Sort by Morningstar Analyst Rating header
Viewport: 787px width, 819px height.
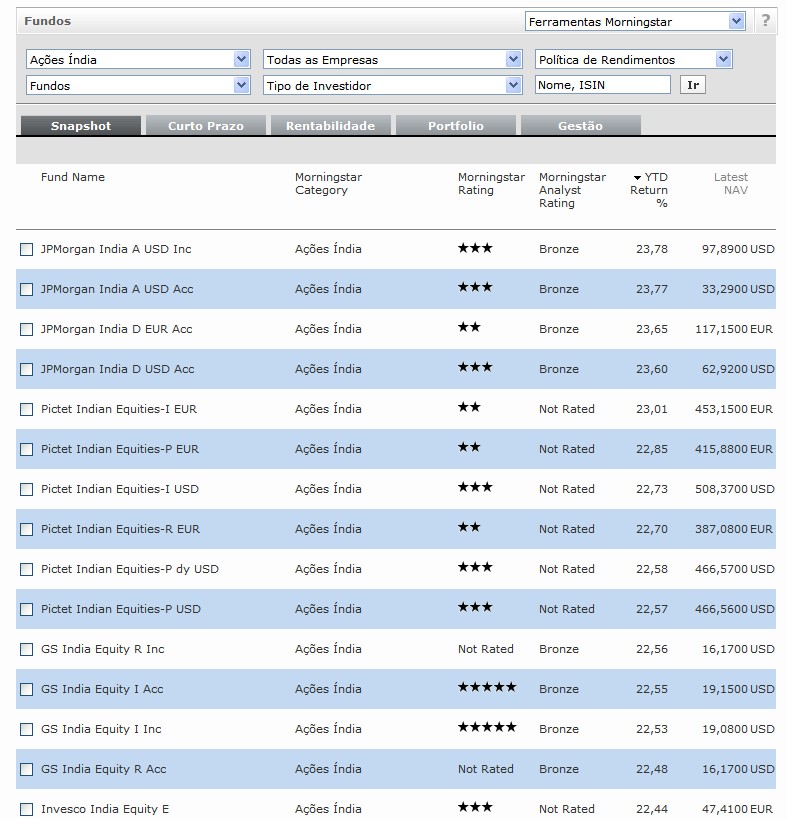point(572,190)
